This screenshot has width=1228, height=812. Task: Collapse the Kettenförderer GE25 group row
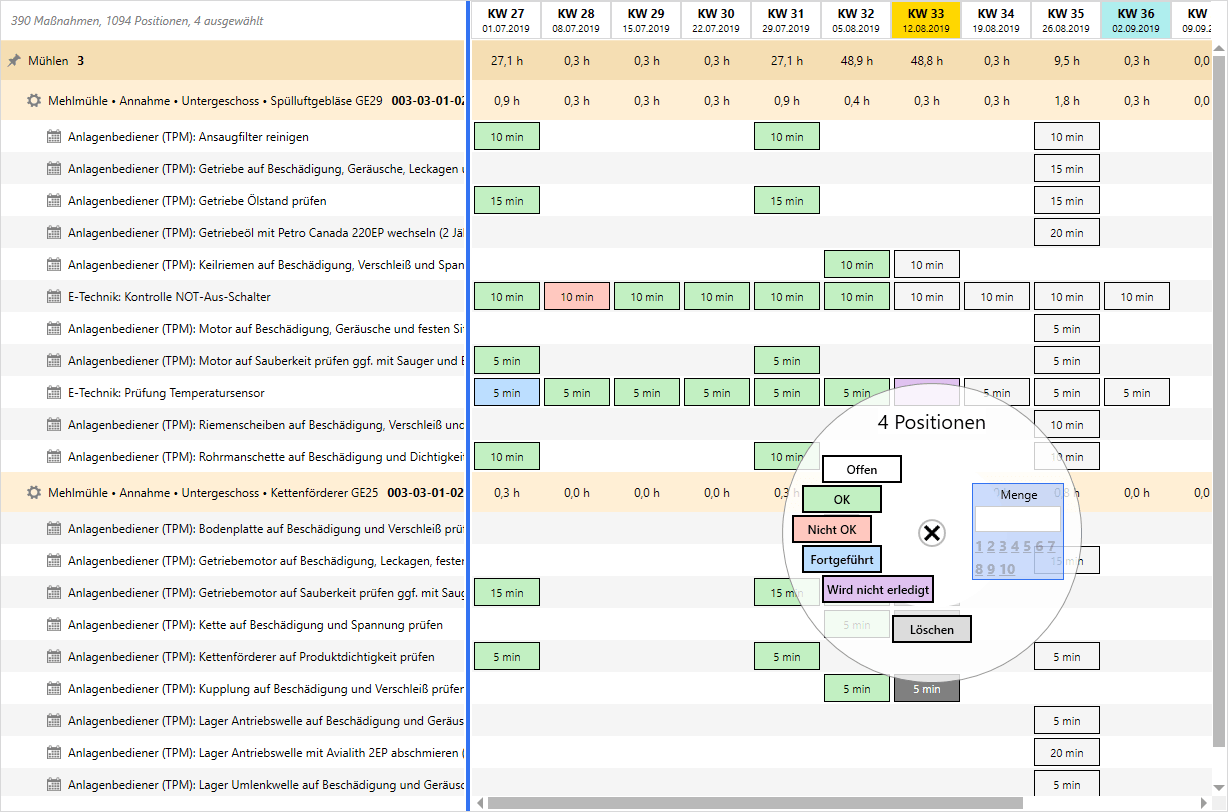pyautogui.click(x=232, y=493)
